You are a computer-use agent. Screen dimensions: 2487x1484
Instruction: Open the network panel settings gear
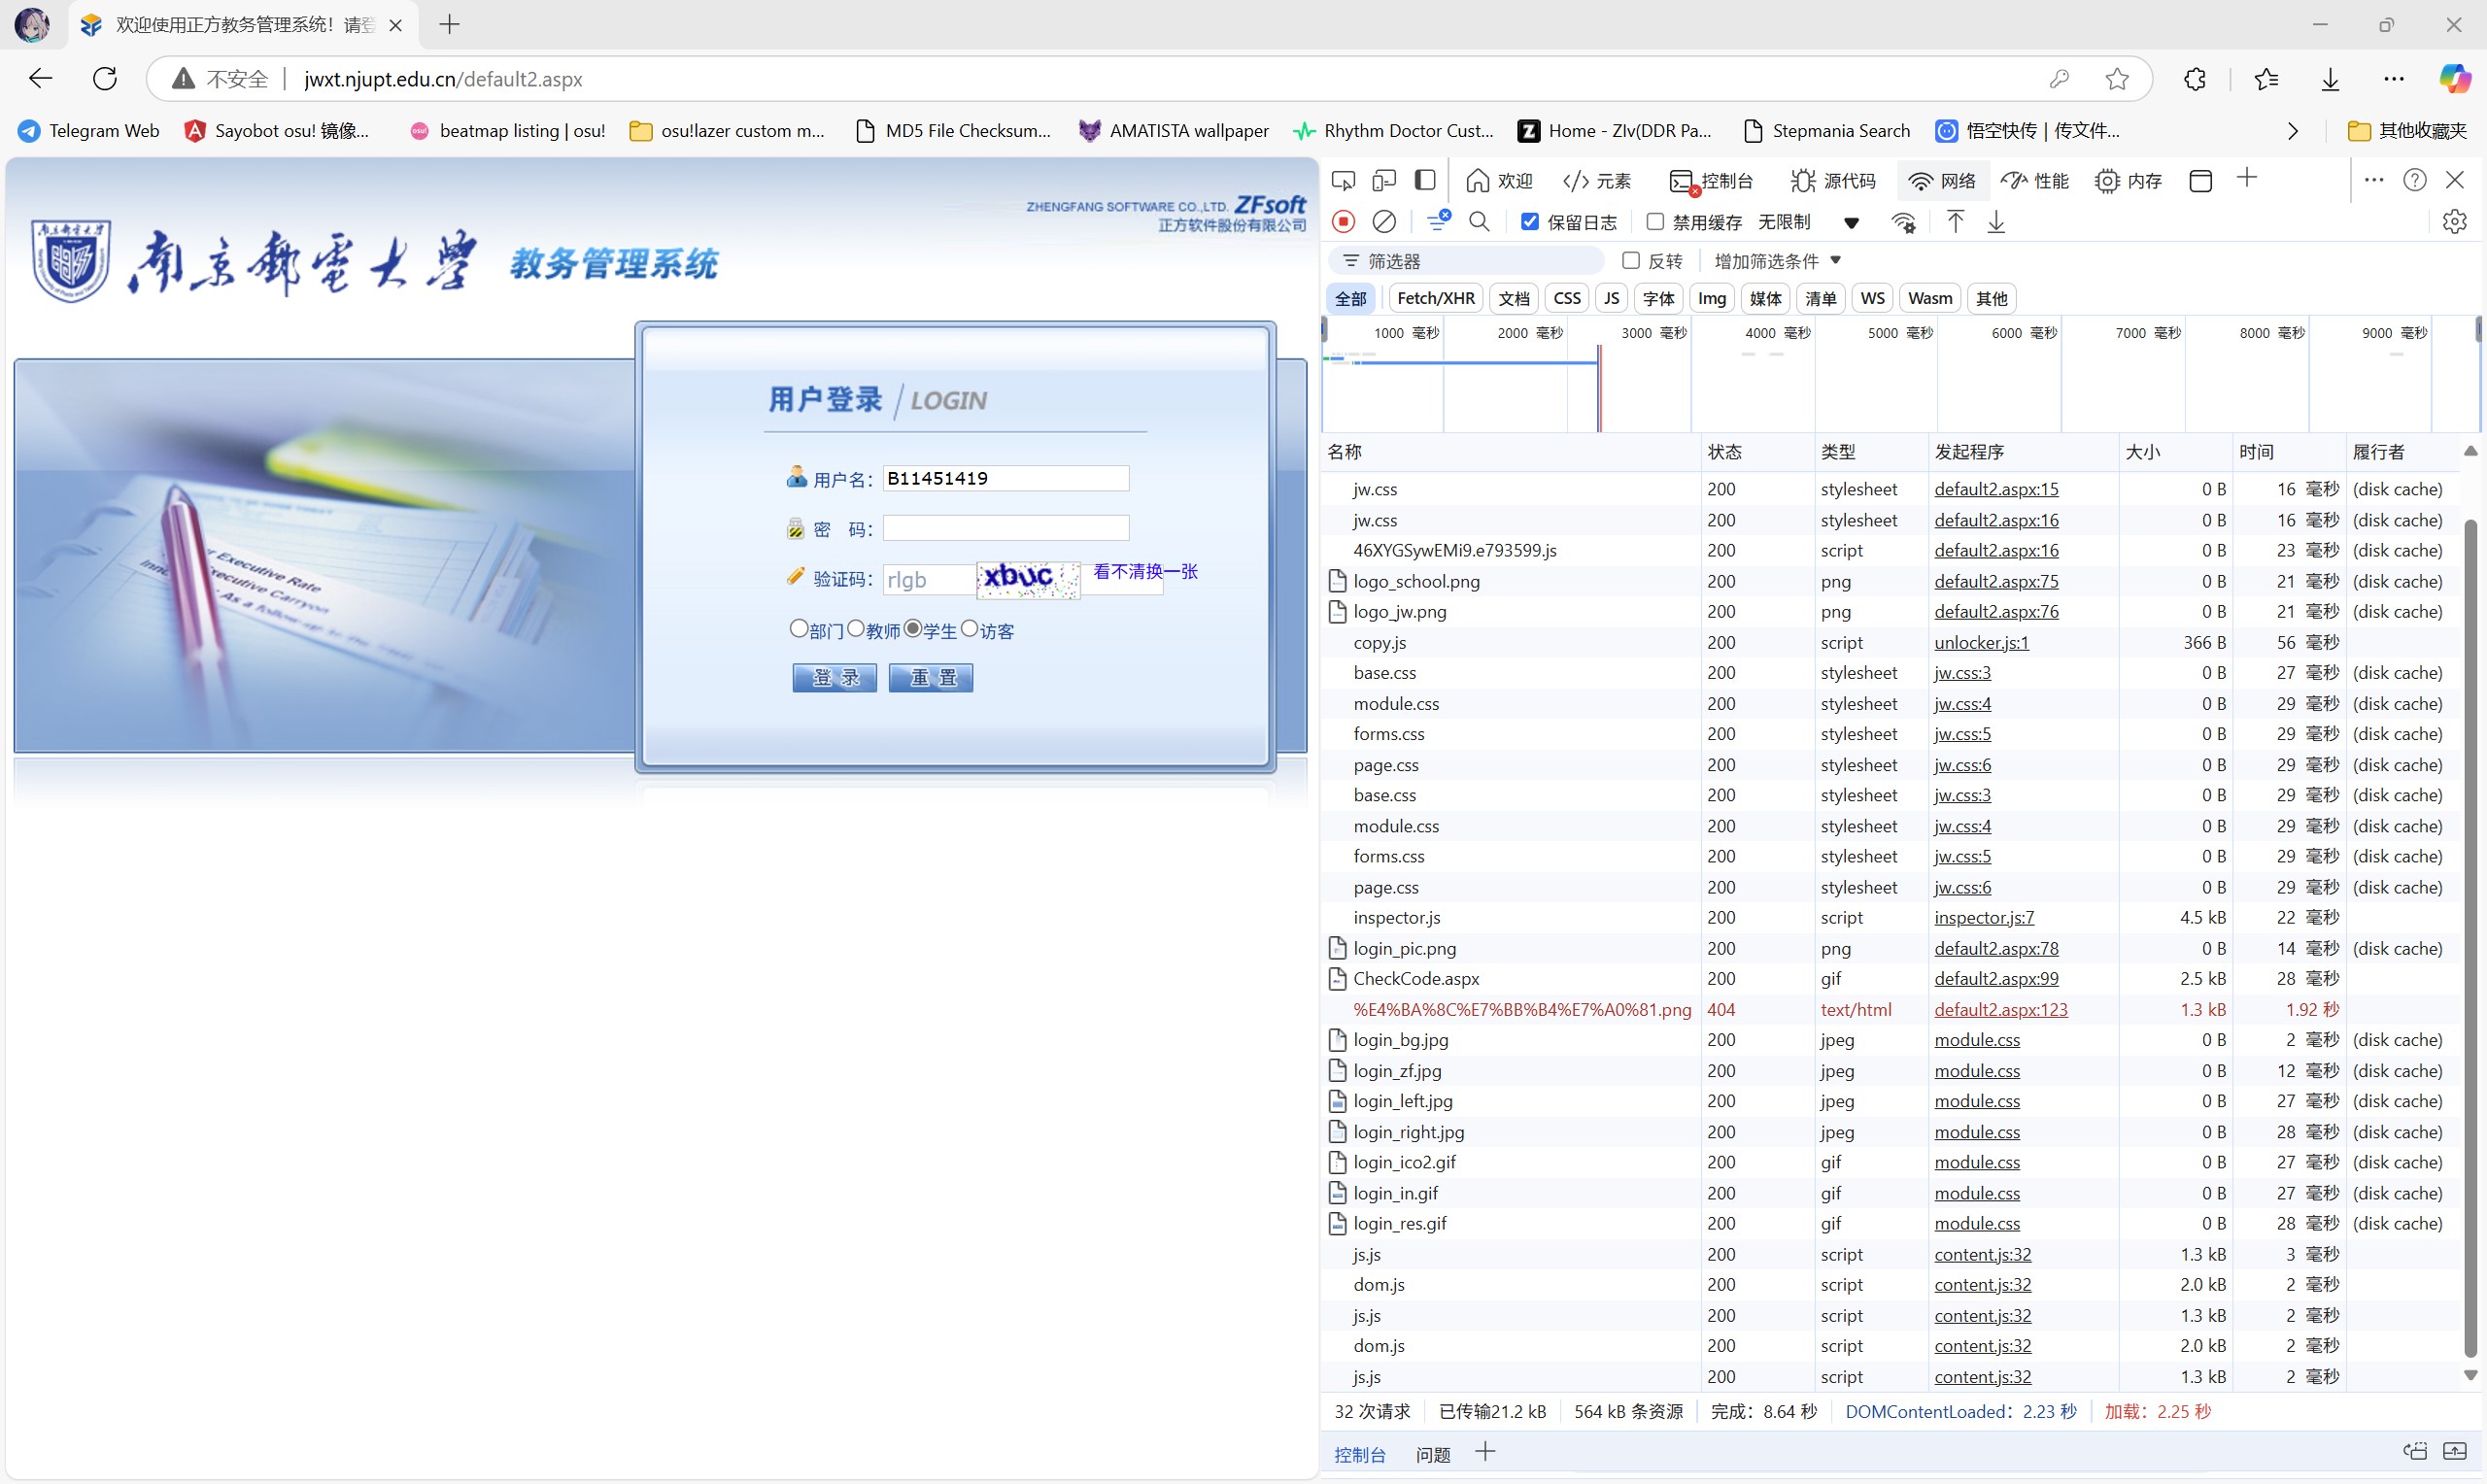2454,222
